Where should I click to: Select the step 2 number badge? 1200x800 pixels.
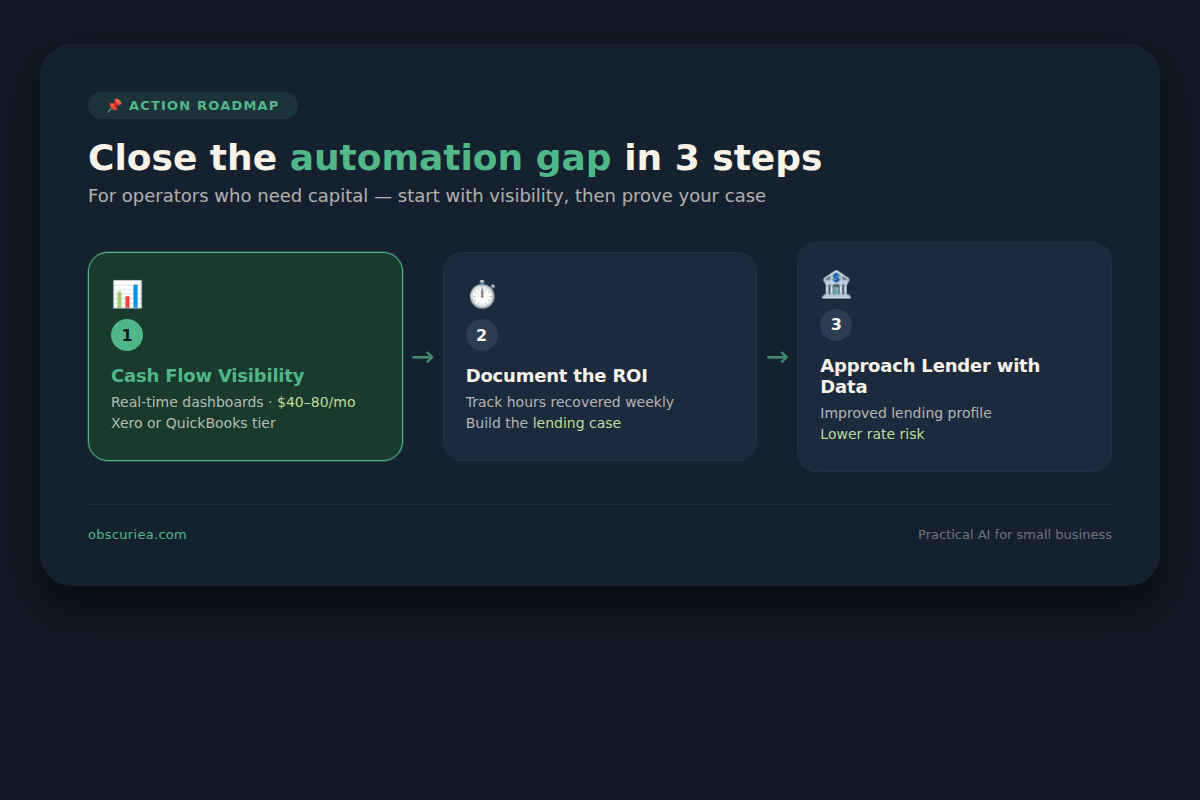[x=482, y=335]
